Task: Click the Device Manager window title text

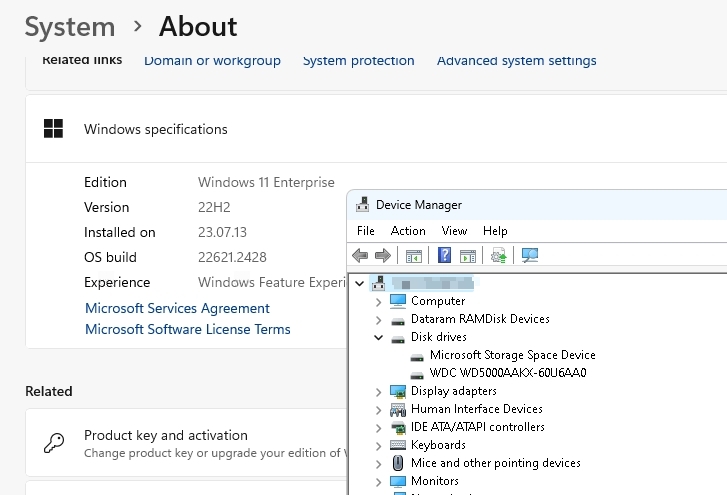Action: (419, 205)
